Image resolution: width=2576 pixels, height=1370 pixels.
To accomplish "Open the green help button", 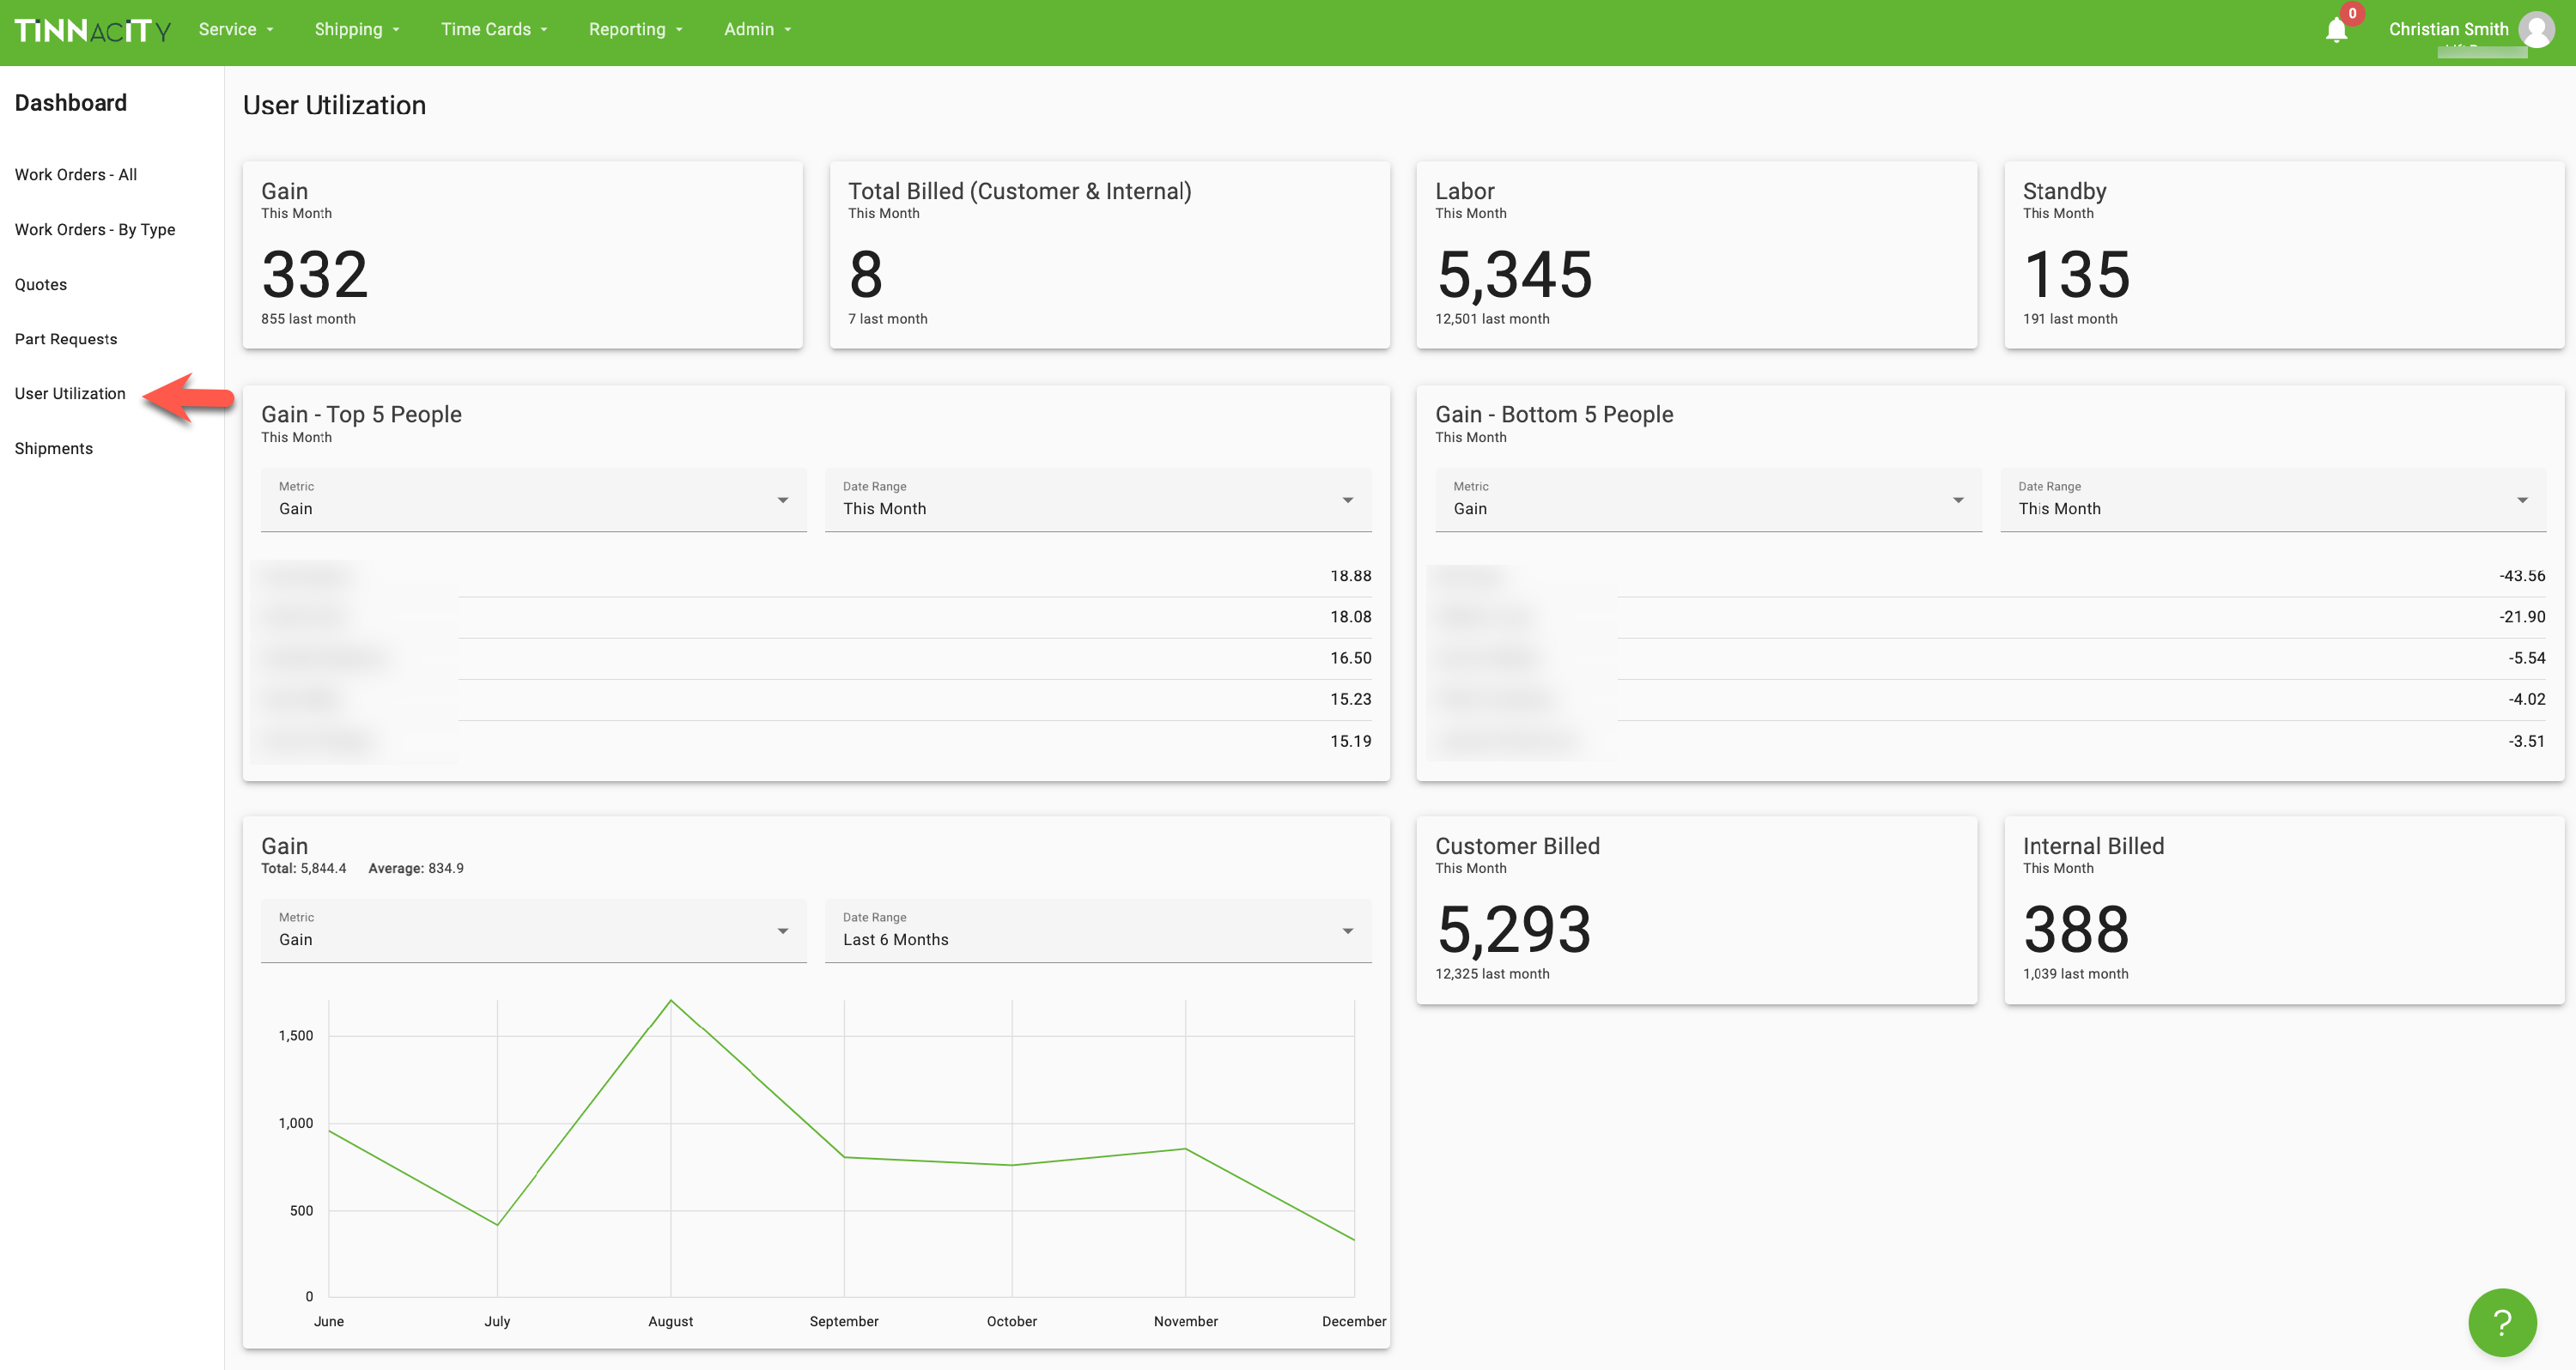I will (x=2502, y=1322).
